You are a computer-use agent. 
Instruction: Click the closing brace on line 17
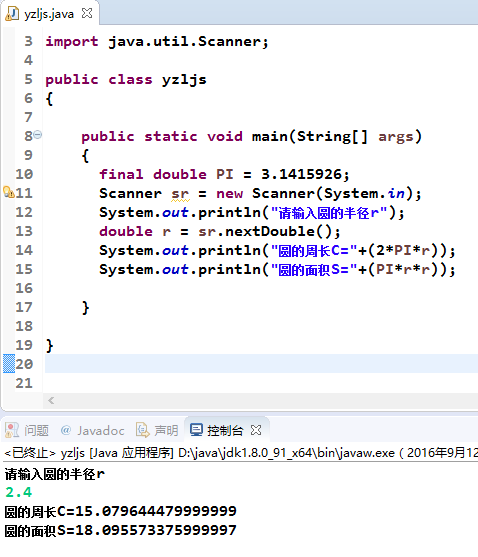click(x=86, y=308)
